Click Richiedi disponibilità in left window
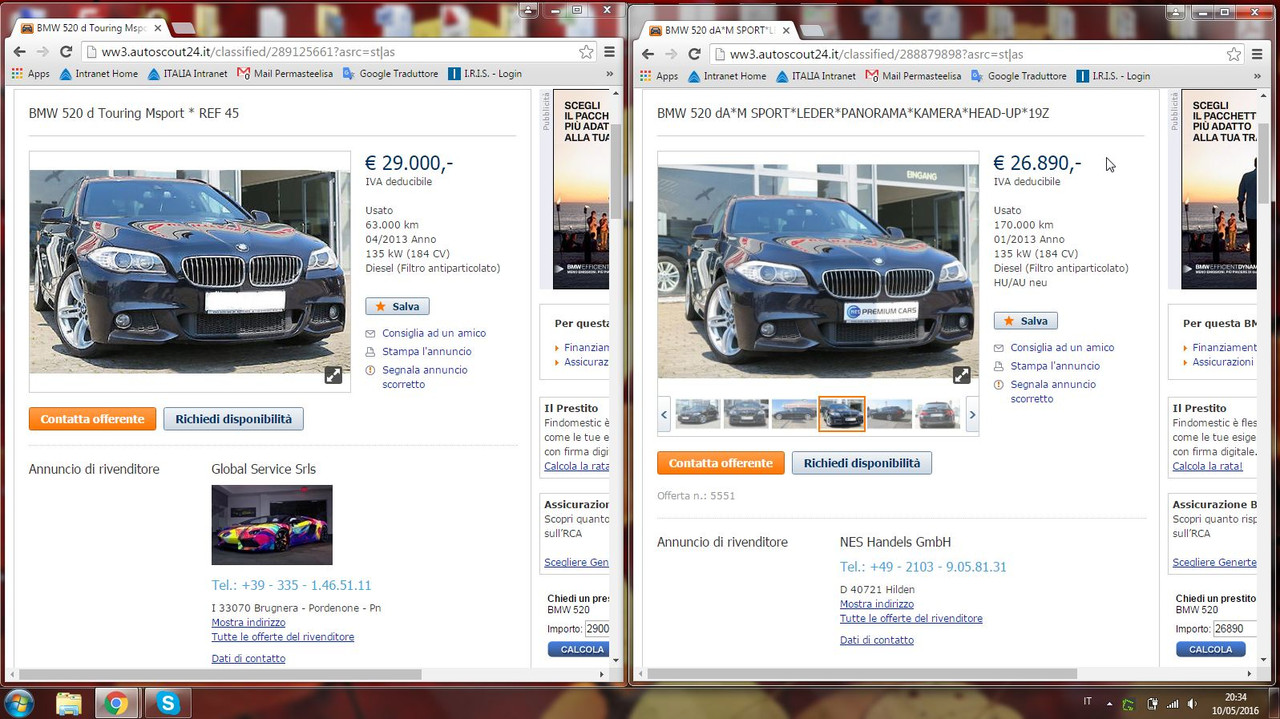 point(234,419)
